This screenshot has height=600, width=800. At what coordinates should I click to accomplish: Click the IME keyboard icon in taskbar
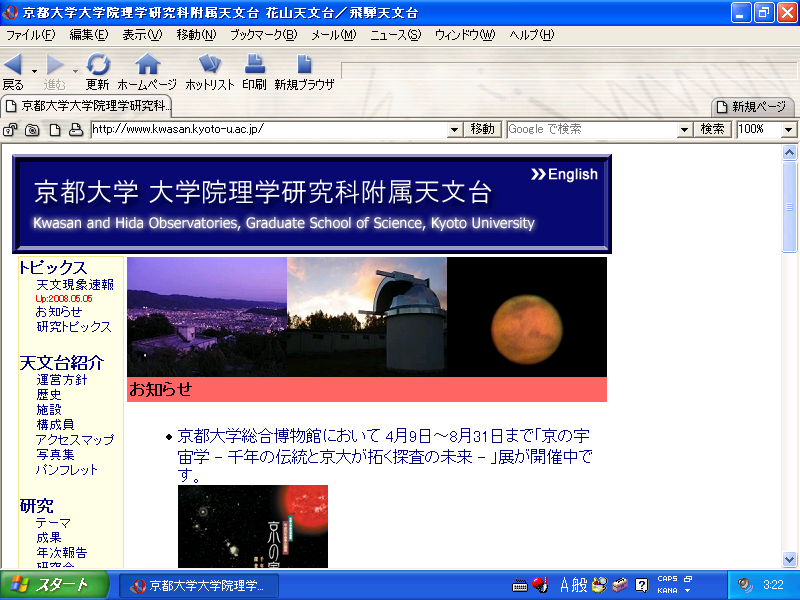[519, 586]
